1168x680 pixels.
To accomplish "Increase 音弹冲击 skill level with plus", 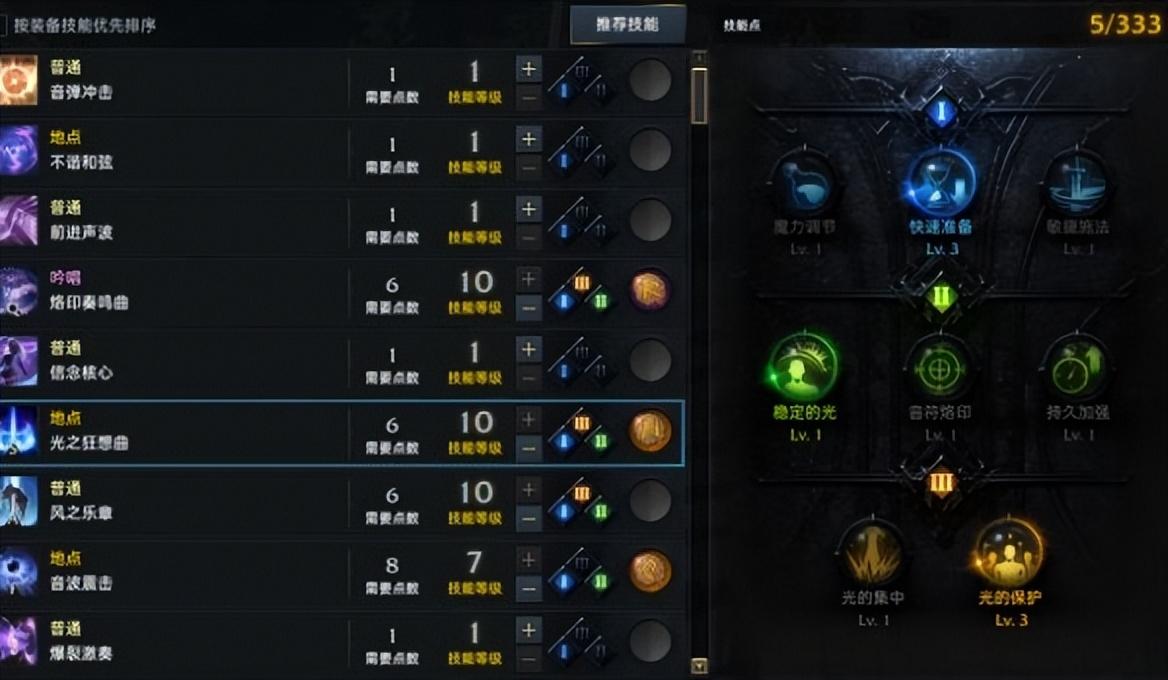I will (x=529, y=69).
